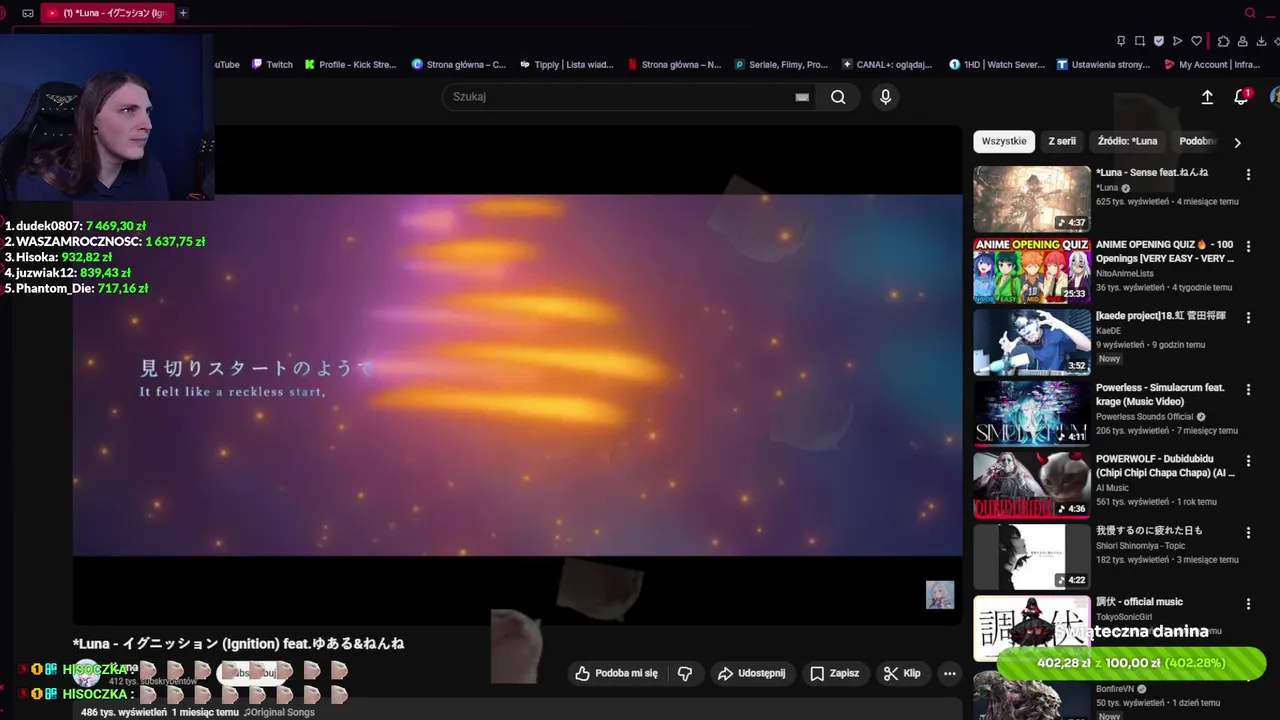
Task: Click the browser pin icon in toolbar
Action: 1121,41
